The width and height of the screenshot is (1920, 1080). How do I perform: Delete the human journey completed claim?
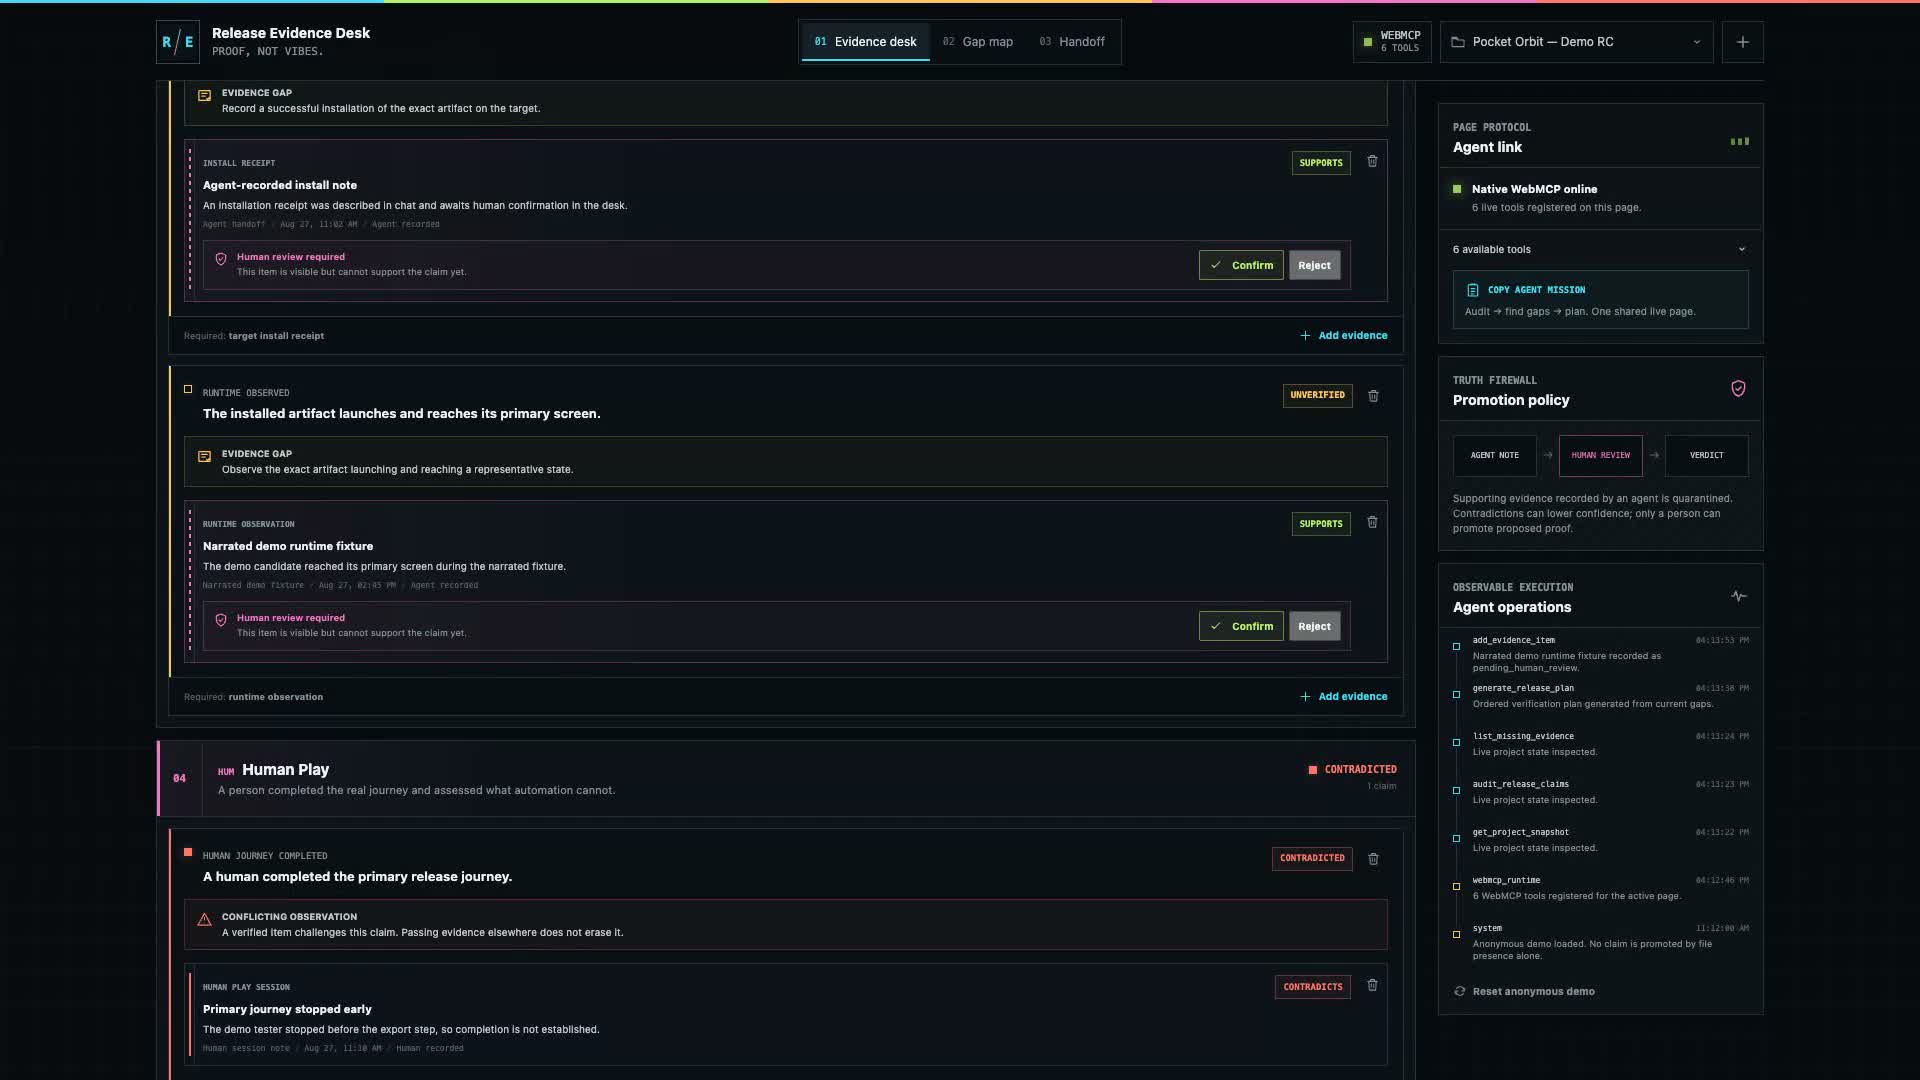click(x=1373, y=859)
